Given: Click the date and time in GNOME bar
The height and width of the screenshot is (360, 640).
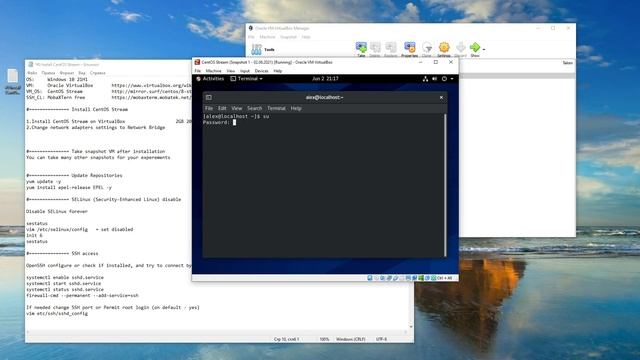Looking at the screenshot, I should pyautogui.click(x=325, y=78).
